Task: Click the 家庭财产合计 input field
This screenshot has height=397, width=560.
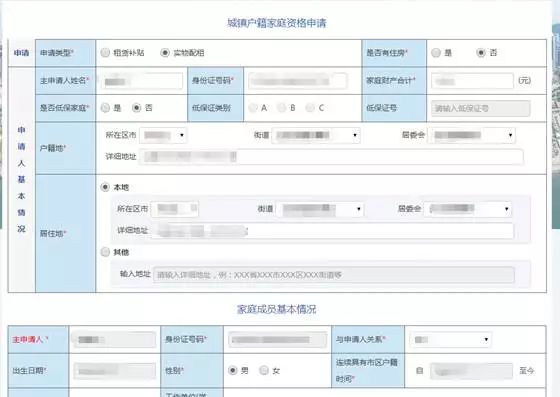Action: pos(472,81)
